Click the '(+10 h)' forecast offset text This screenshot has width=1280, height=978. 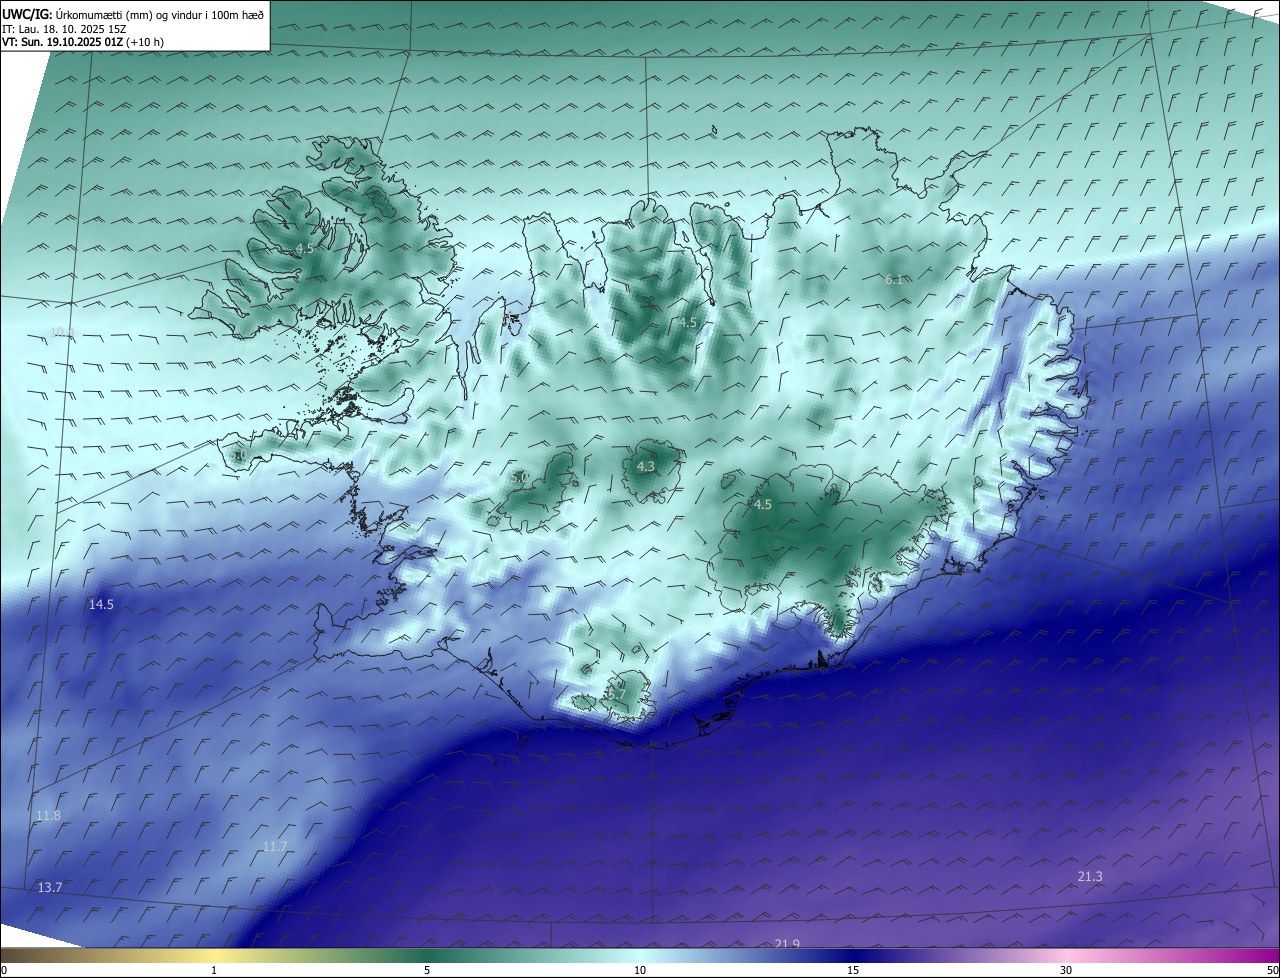[145, 42]
